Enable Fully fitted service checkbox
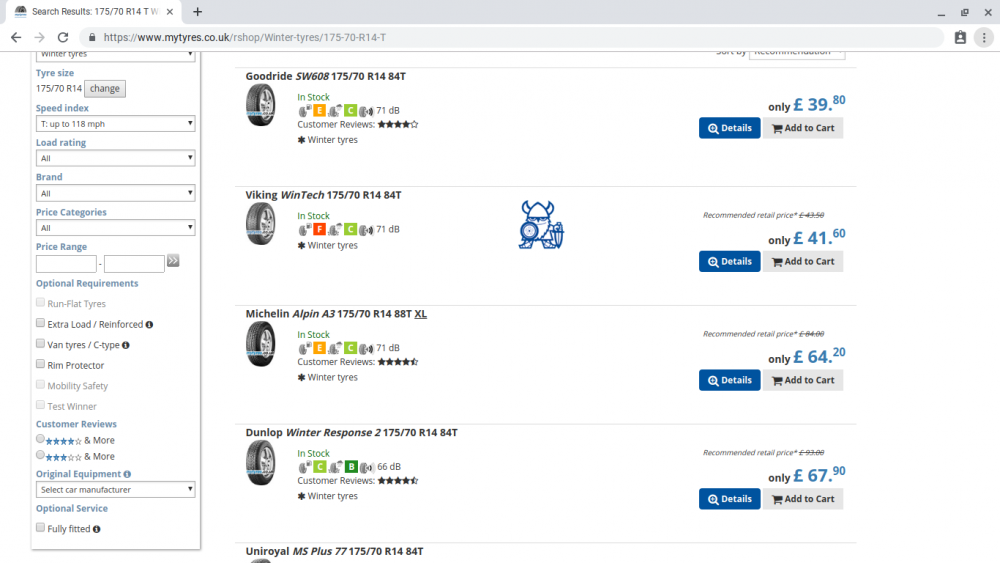The width and height of the screenshot is (1000, 563). pos(40,527)
